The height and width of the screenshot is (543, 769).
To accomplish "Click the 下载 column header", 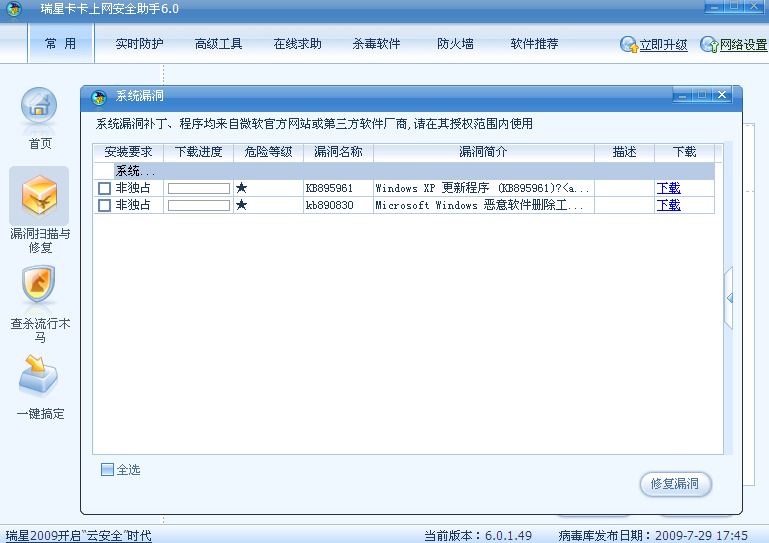I will point(684,153).
